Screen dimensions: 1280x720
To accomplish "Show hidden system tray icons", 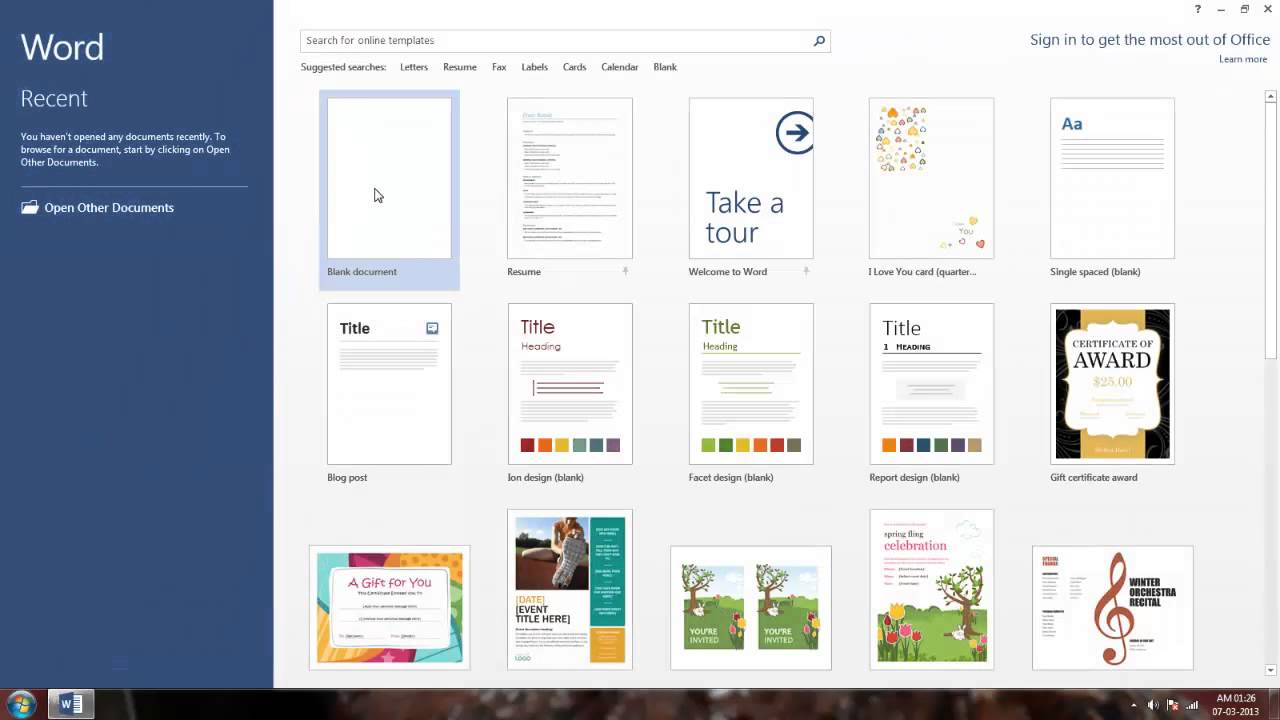I will pos(1134,705).
